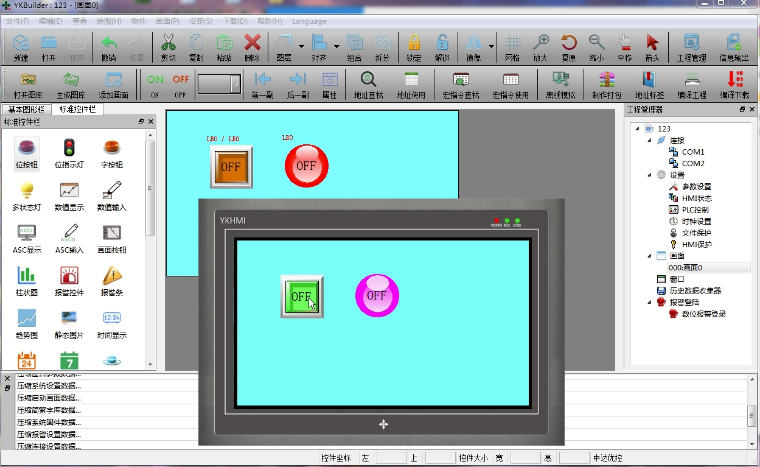Open the Language menu
Image resolution: width=760 pixels, height=467 pixels.
click(x=309, y=20)
